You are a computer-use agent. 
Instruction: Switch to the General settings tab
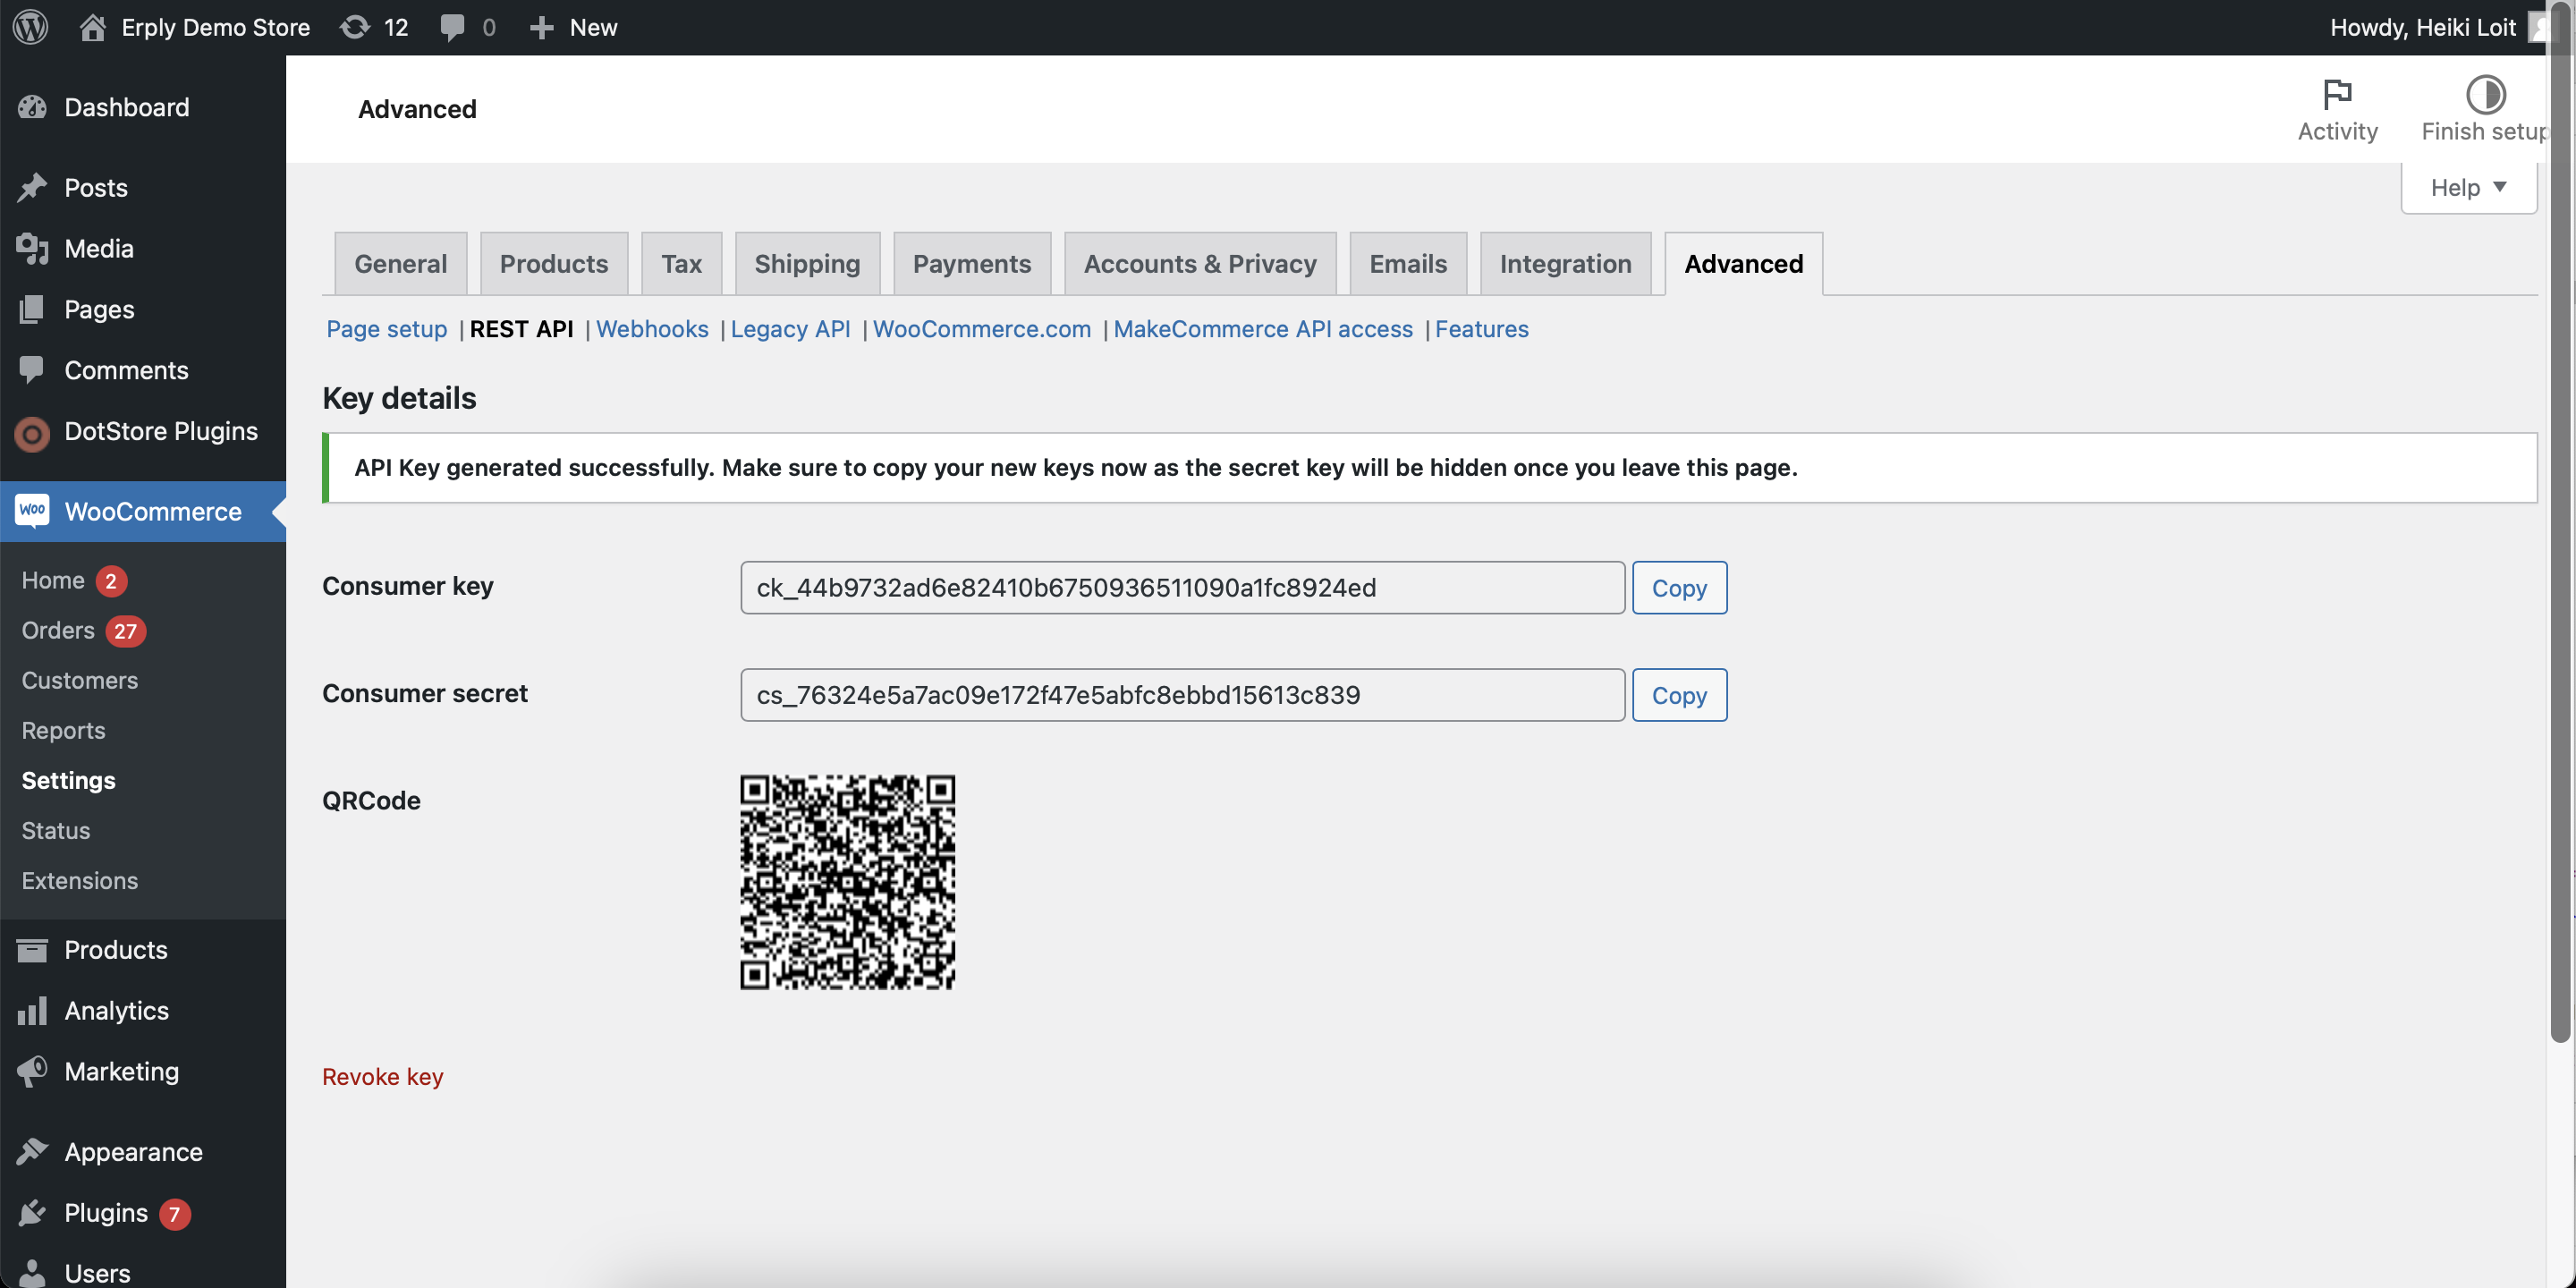400,264
